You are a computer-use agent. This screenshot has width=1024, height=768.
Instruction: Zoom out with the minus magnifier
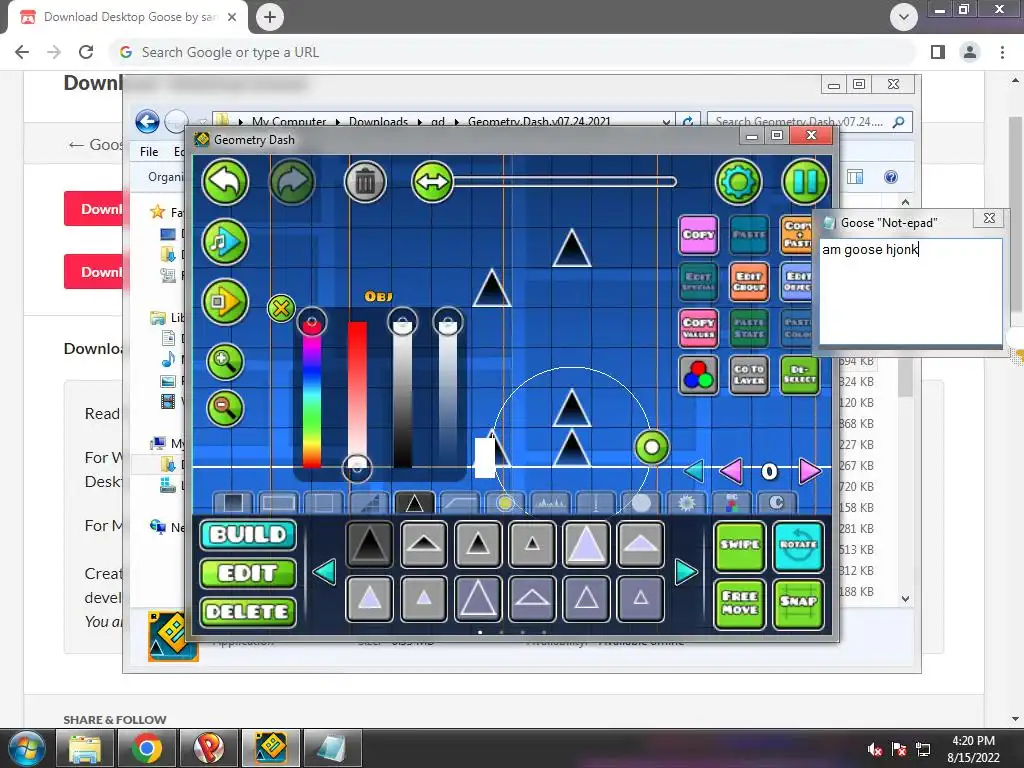tap(225, 409)
